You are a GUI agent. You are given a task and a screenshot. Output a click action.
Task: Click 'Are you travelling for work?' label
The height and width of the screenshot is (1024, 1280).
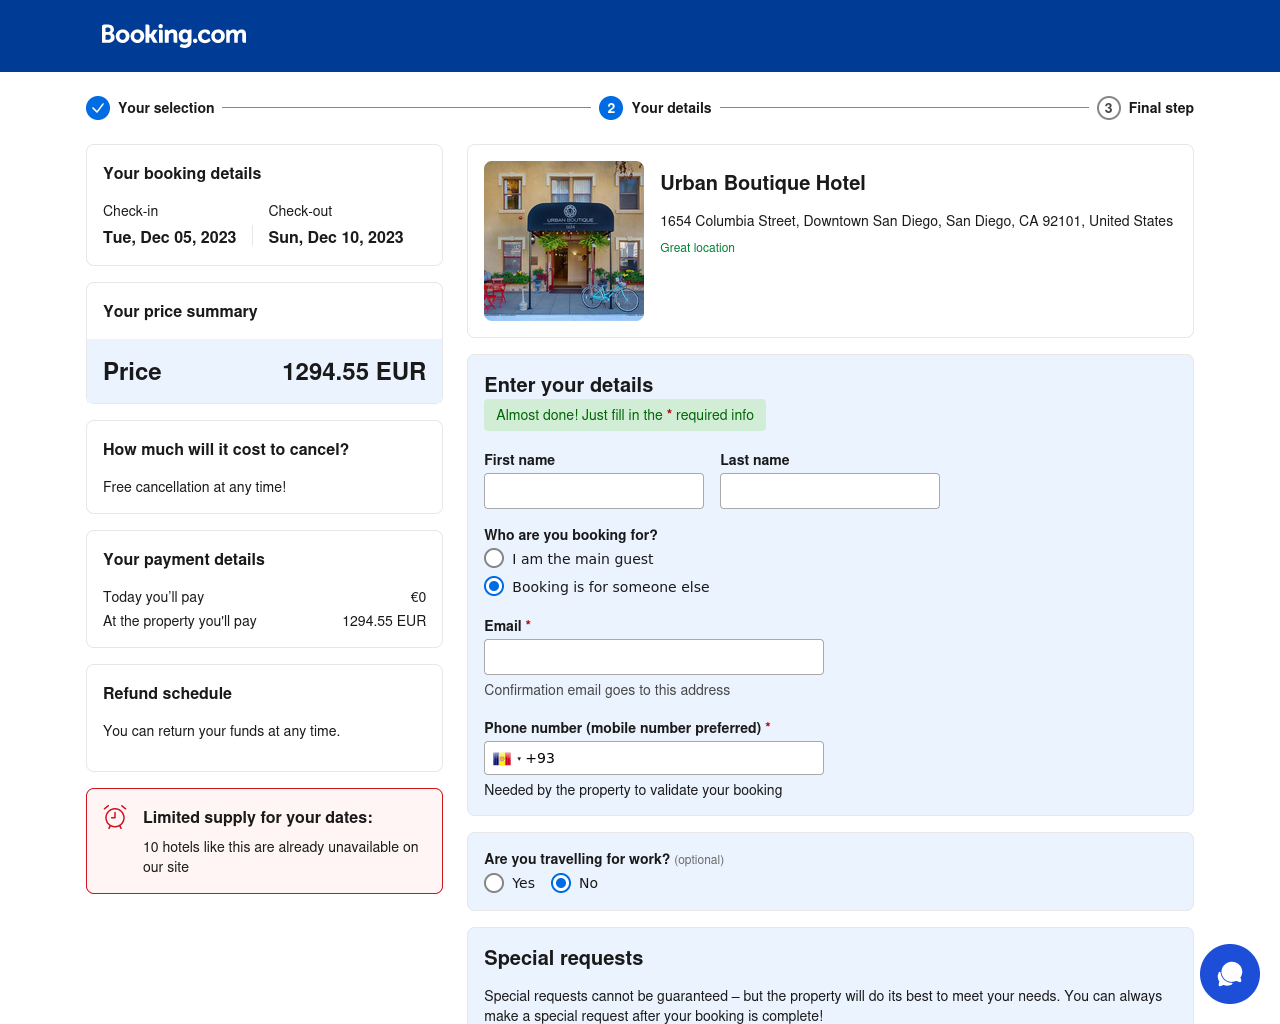point(577,859)
